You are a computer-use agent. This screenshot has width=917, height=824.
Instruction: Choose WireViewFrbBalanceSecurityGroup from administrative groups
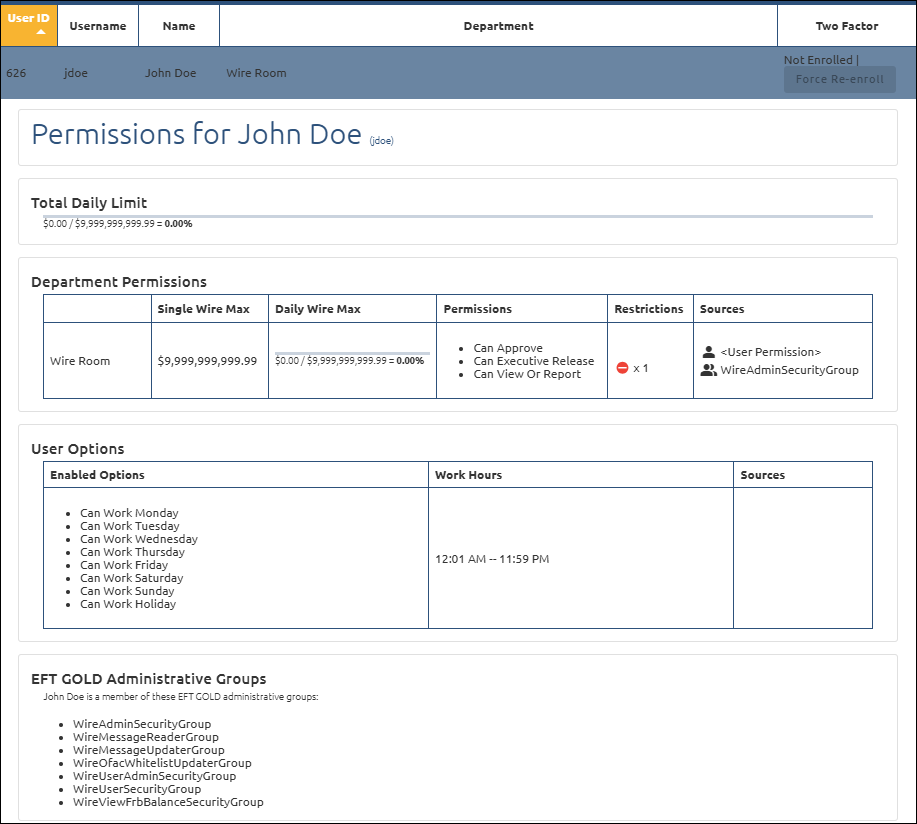168,802
